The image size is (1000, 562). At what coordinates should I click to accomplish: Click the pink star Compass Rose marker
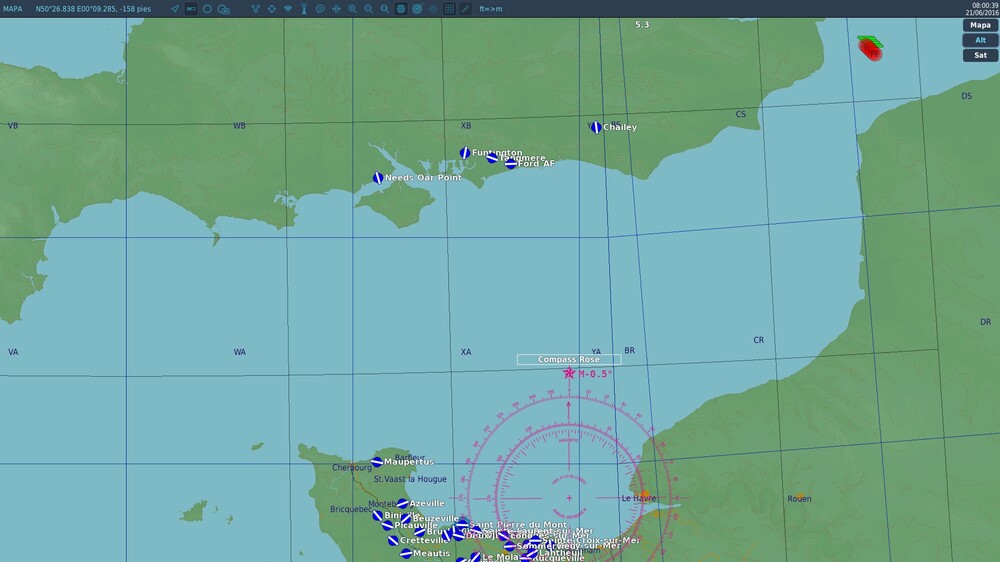click(x=569, y=373)
